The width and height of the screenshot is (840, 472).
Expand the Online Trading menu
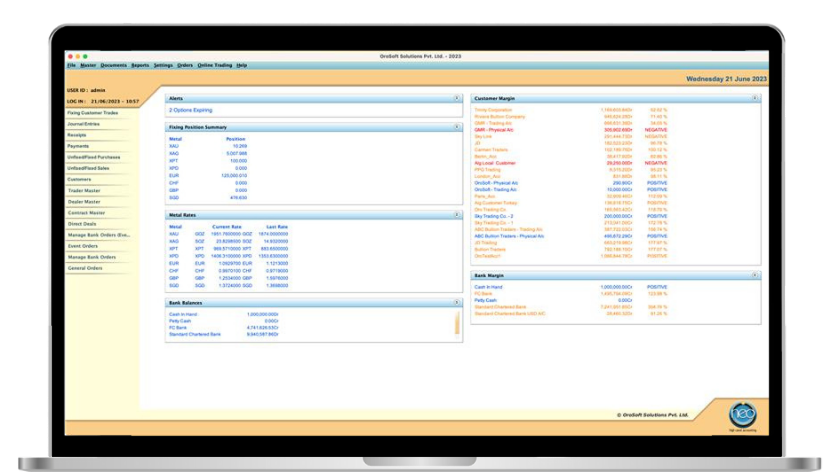point(214,65)
